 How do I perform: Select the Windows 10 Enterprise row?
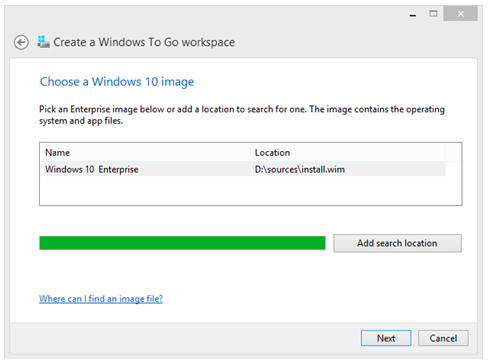(244, 169)
